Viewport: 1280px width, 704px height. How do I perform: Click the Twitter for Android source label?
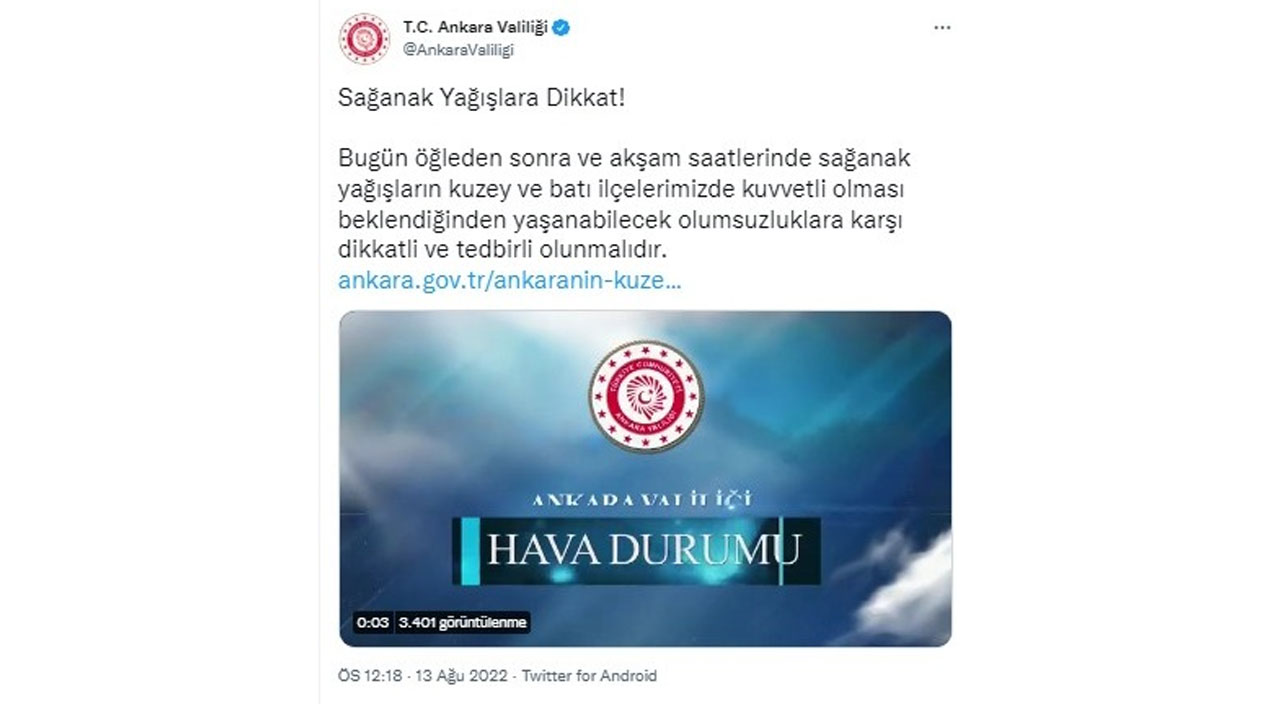pyautogui.click(x=590, y=676)
